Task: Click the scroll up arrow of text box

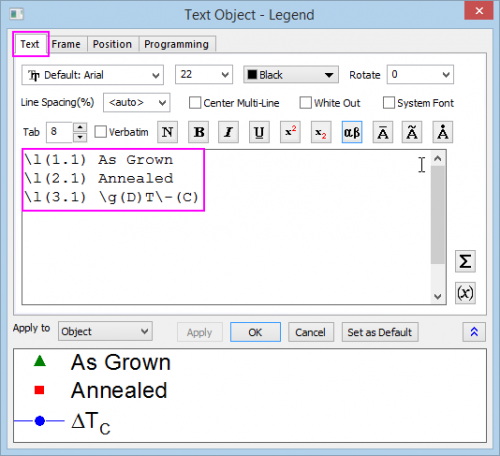Action: [438, 159]
